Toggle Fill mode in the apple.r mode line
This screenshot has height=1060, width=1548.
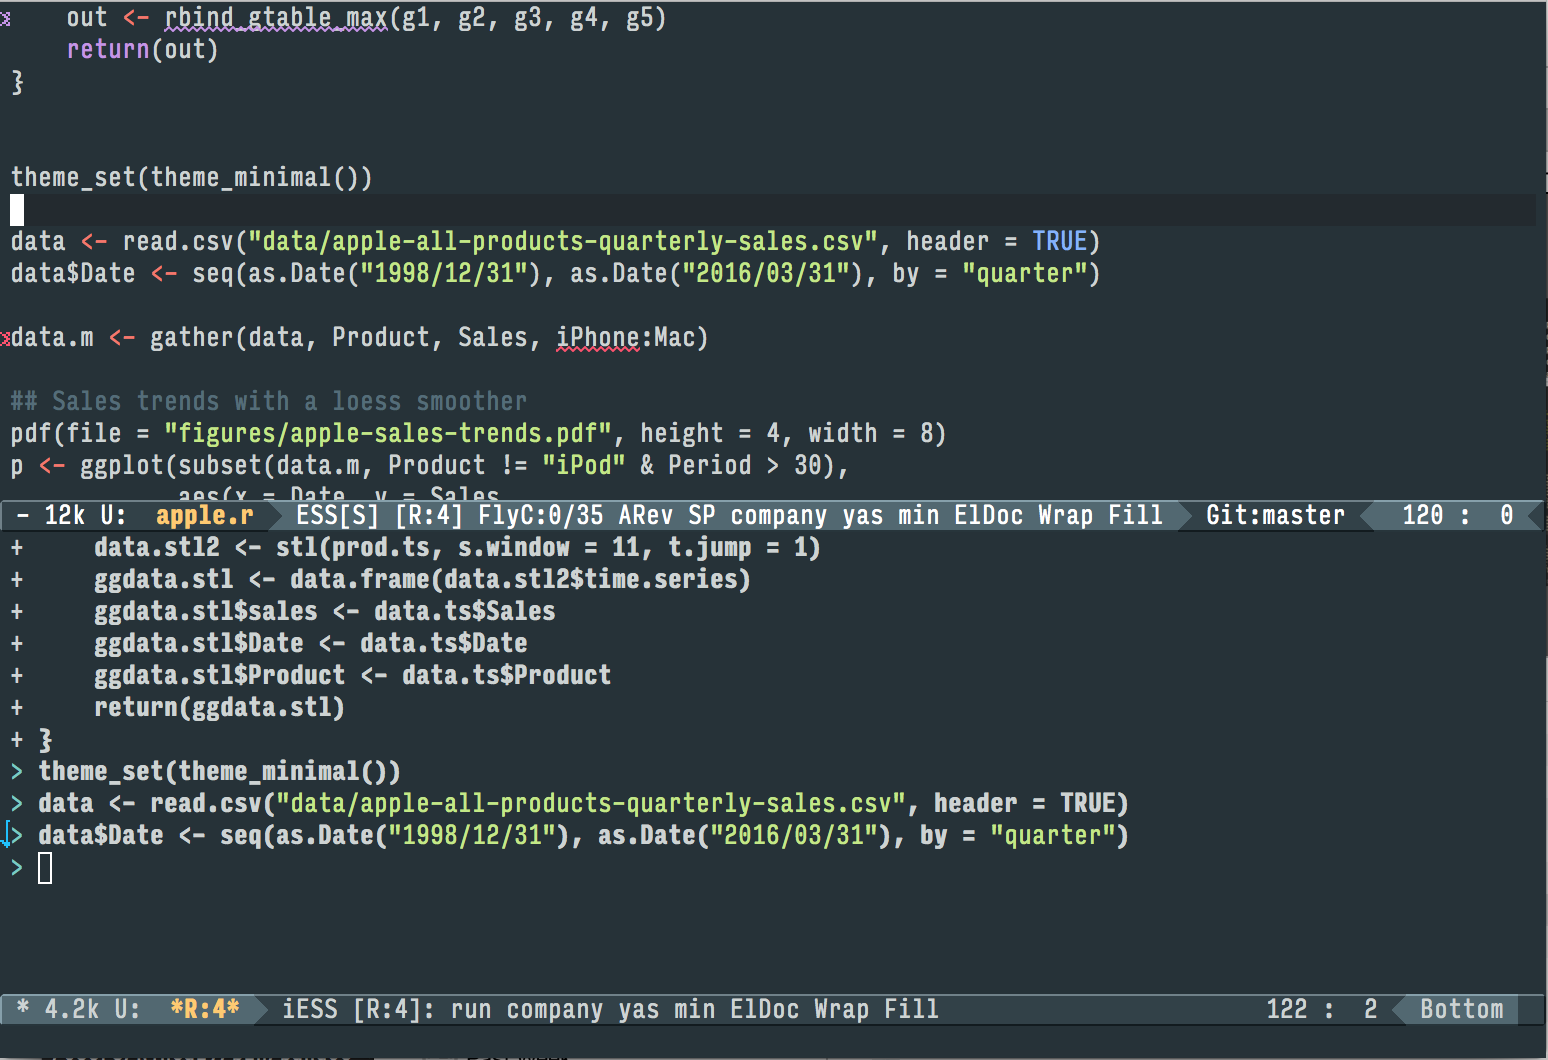tap(1135, 515)
